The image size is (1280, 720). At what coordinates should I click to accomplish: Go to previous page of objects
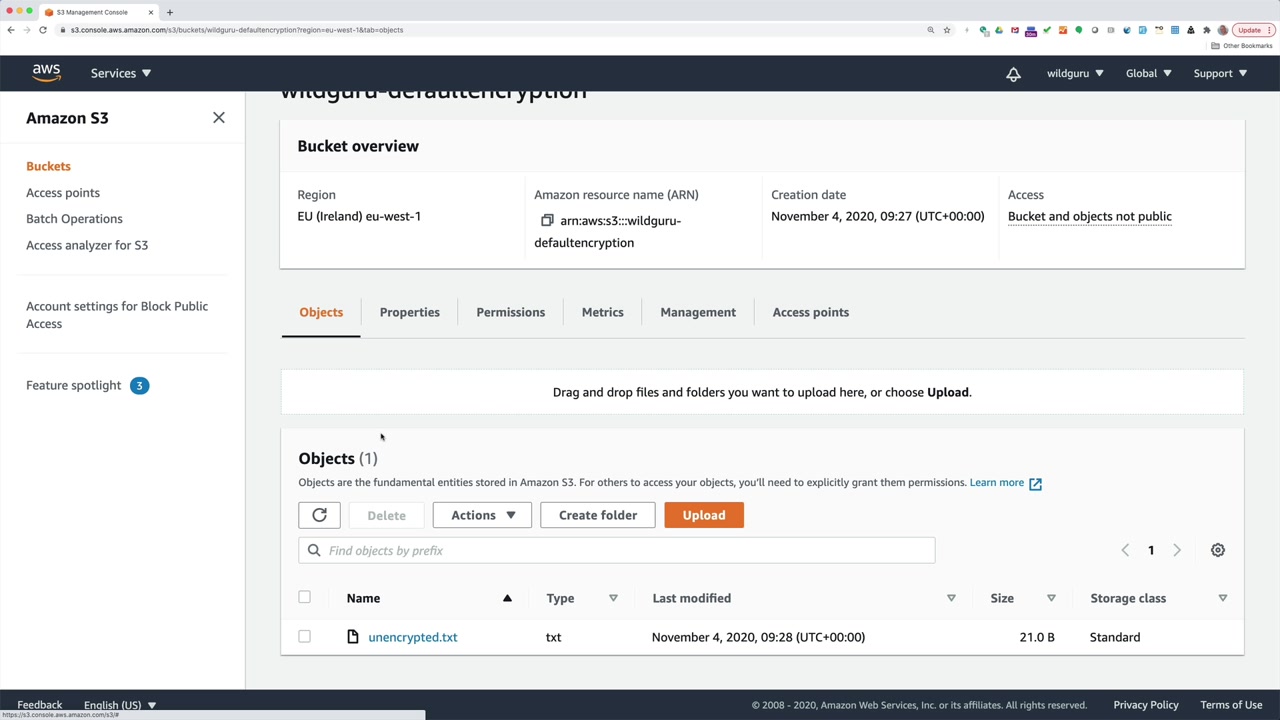(x=1125, y=550)
